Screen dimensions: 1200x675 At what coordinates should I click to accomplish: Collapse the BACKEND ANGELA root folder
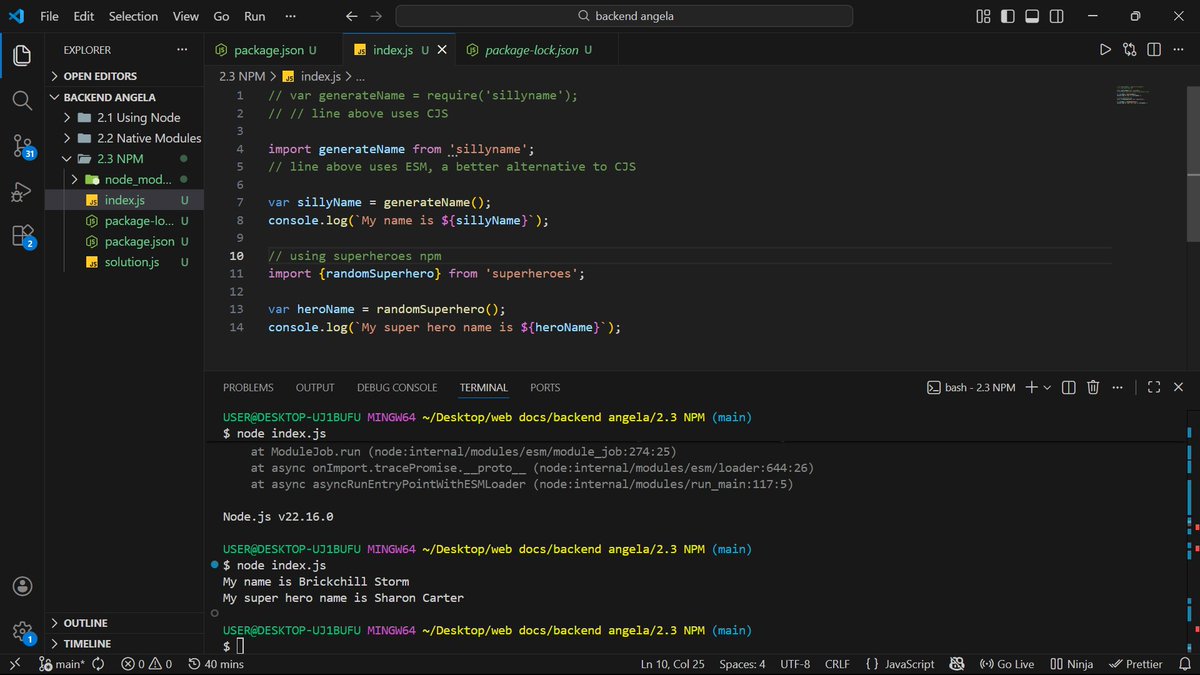123,97
